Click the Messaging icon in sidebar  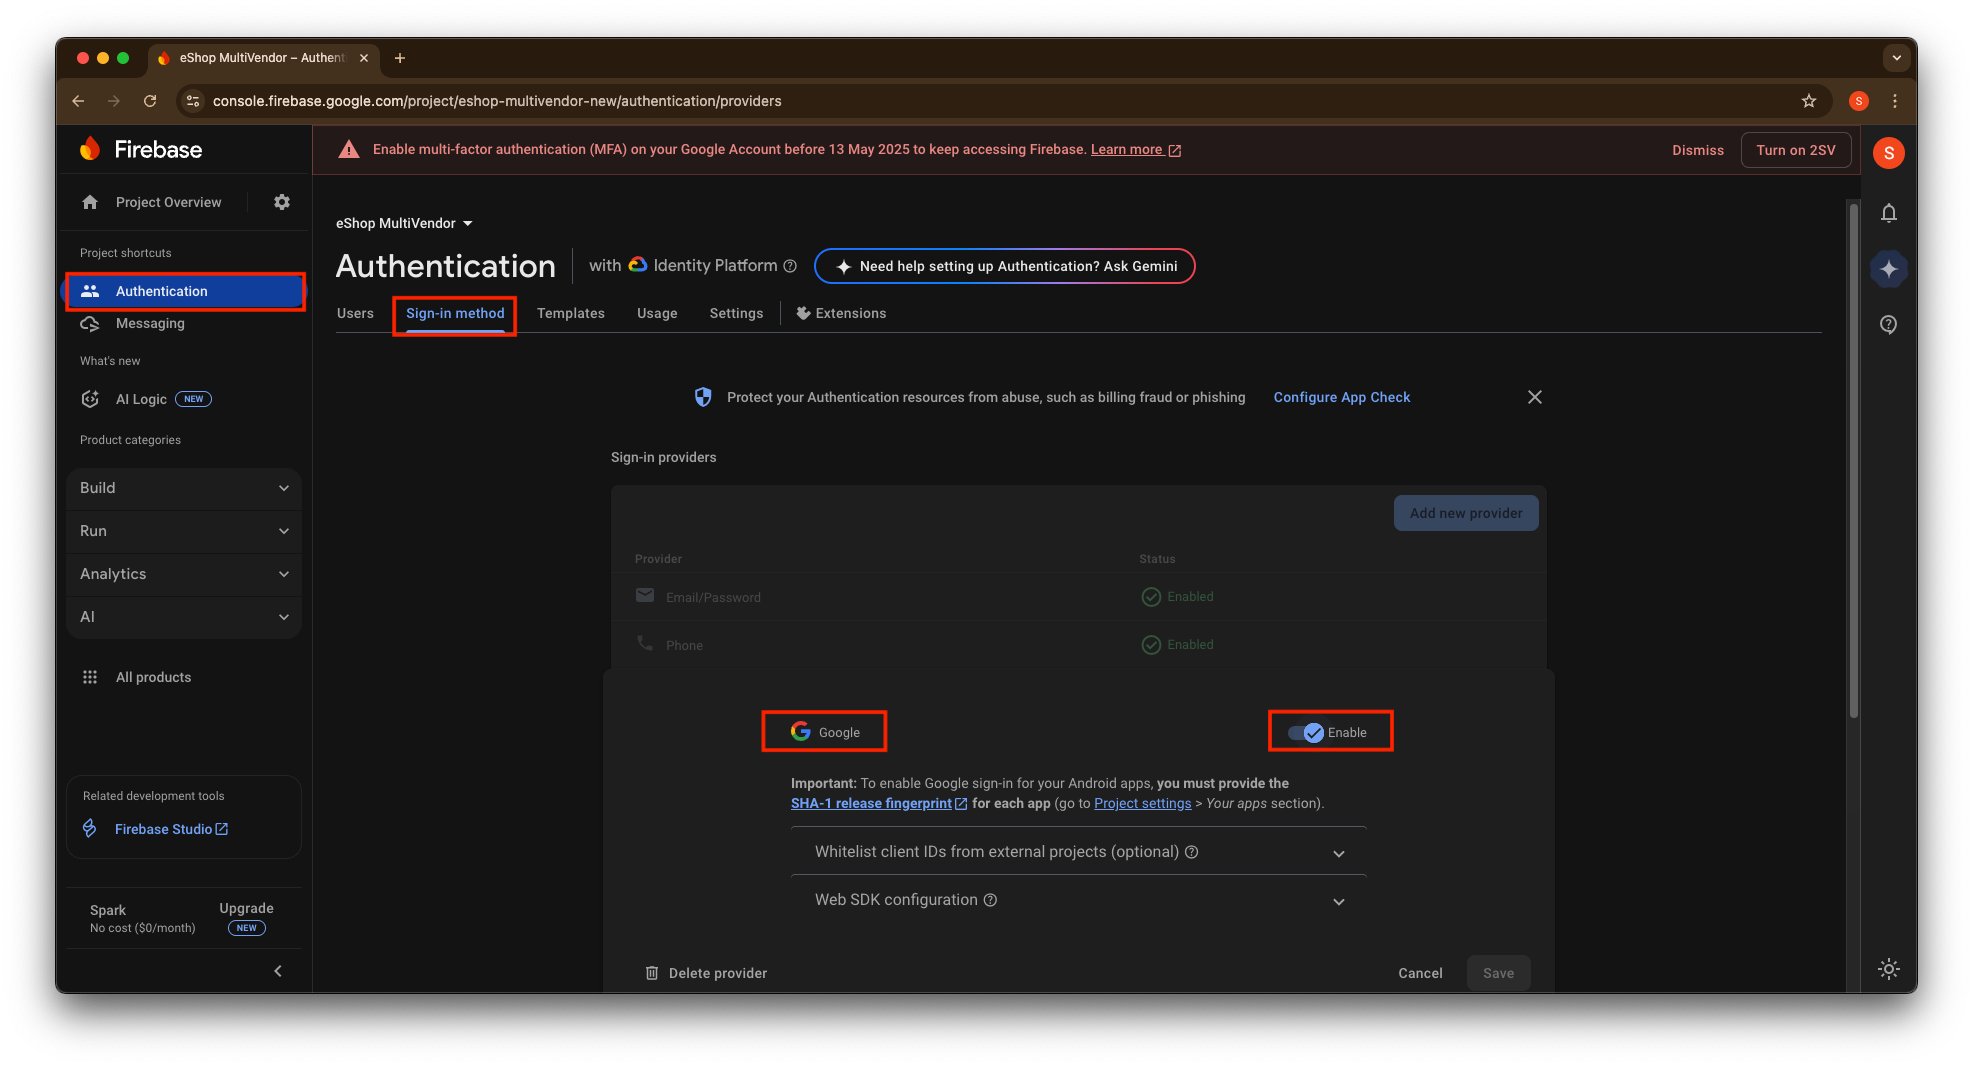tap(90, 323)
